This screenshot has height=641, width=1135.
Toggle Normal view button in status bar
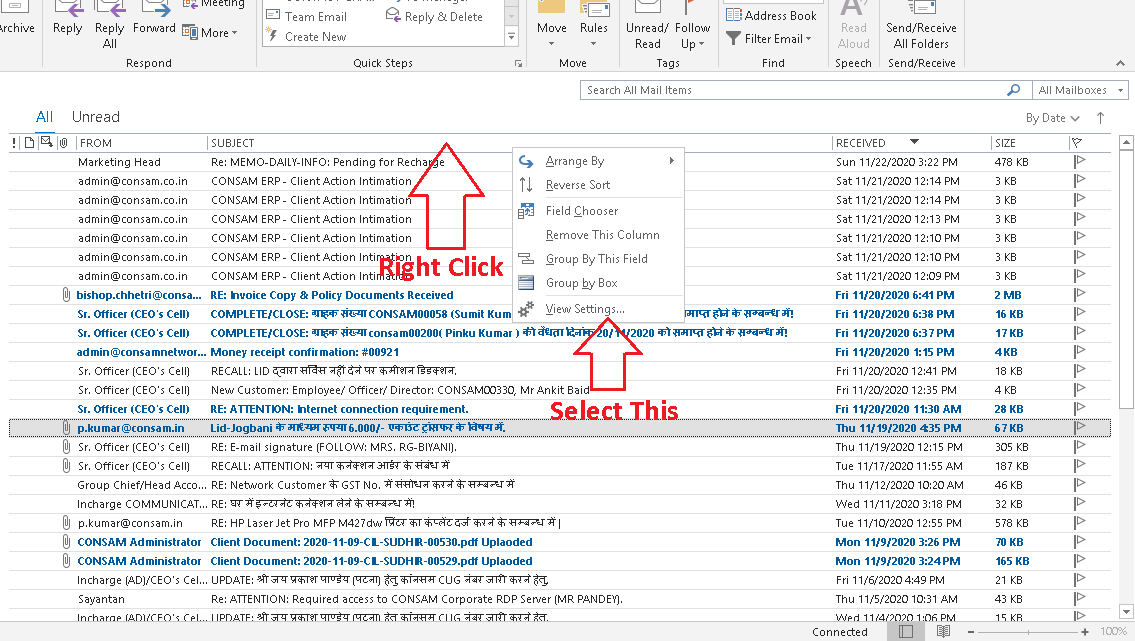[x=905, y=631]
